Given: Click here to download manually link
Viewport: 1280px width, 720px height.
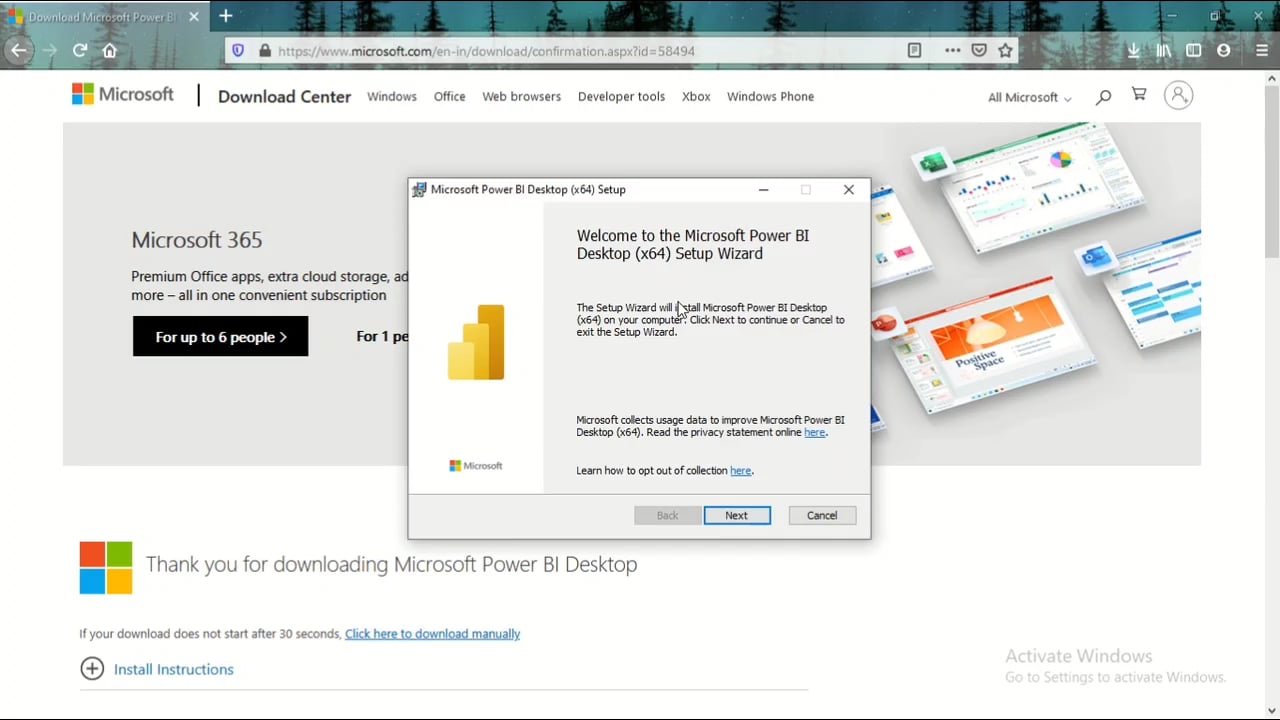Looking at the screenshot, I should [x=432, y=634].
